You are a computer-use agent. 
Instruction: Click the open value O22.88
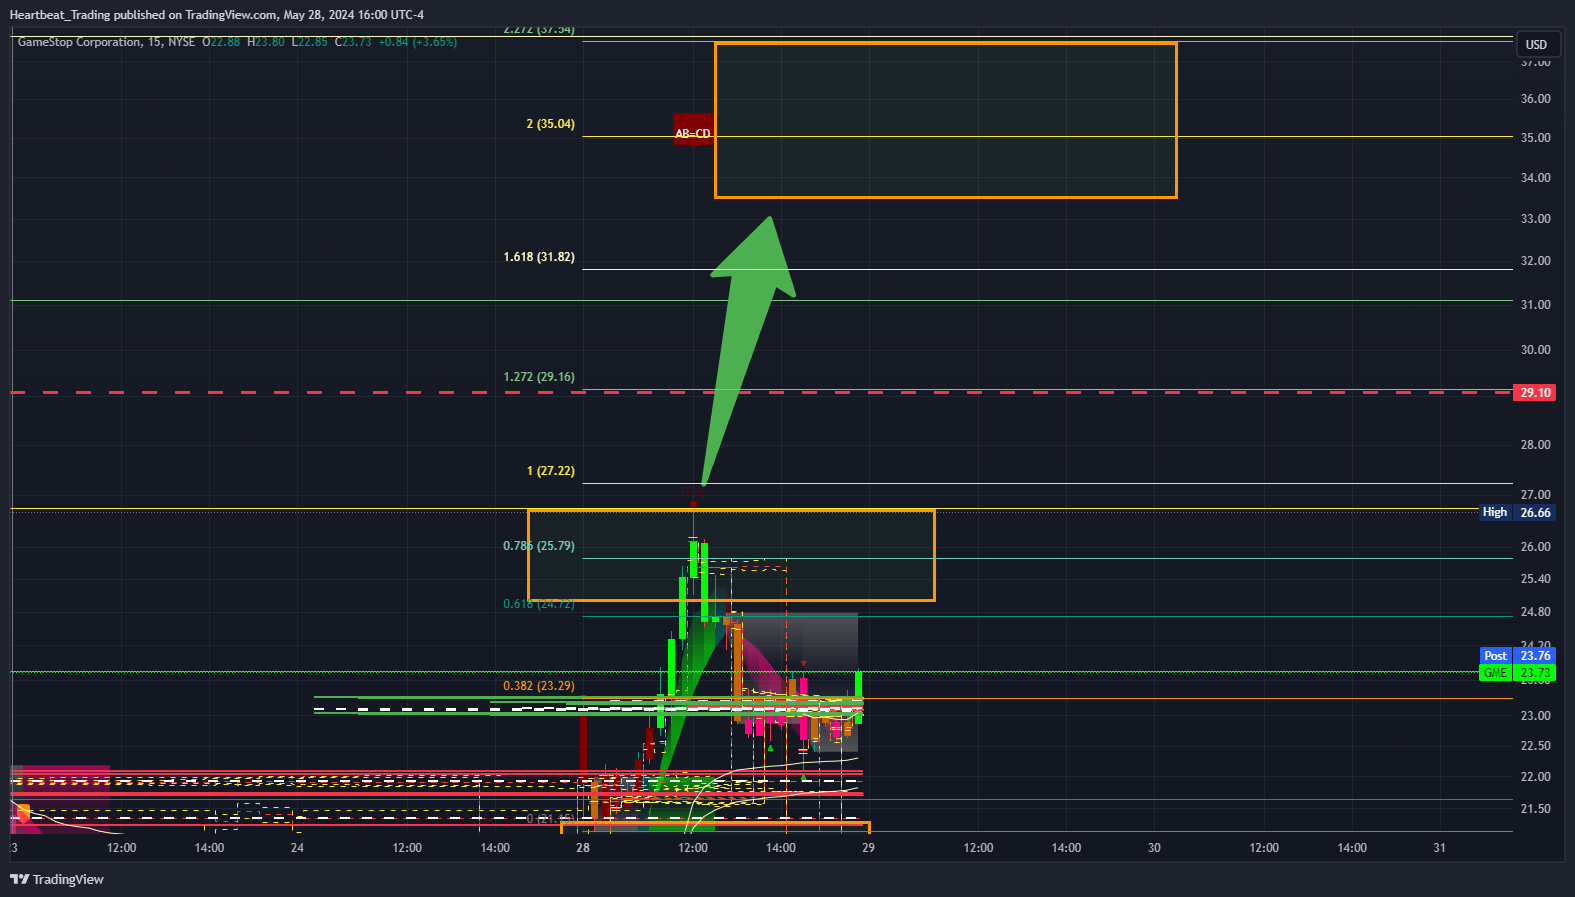click(x=221, y=42)
